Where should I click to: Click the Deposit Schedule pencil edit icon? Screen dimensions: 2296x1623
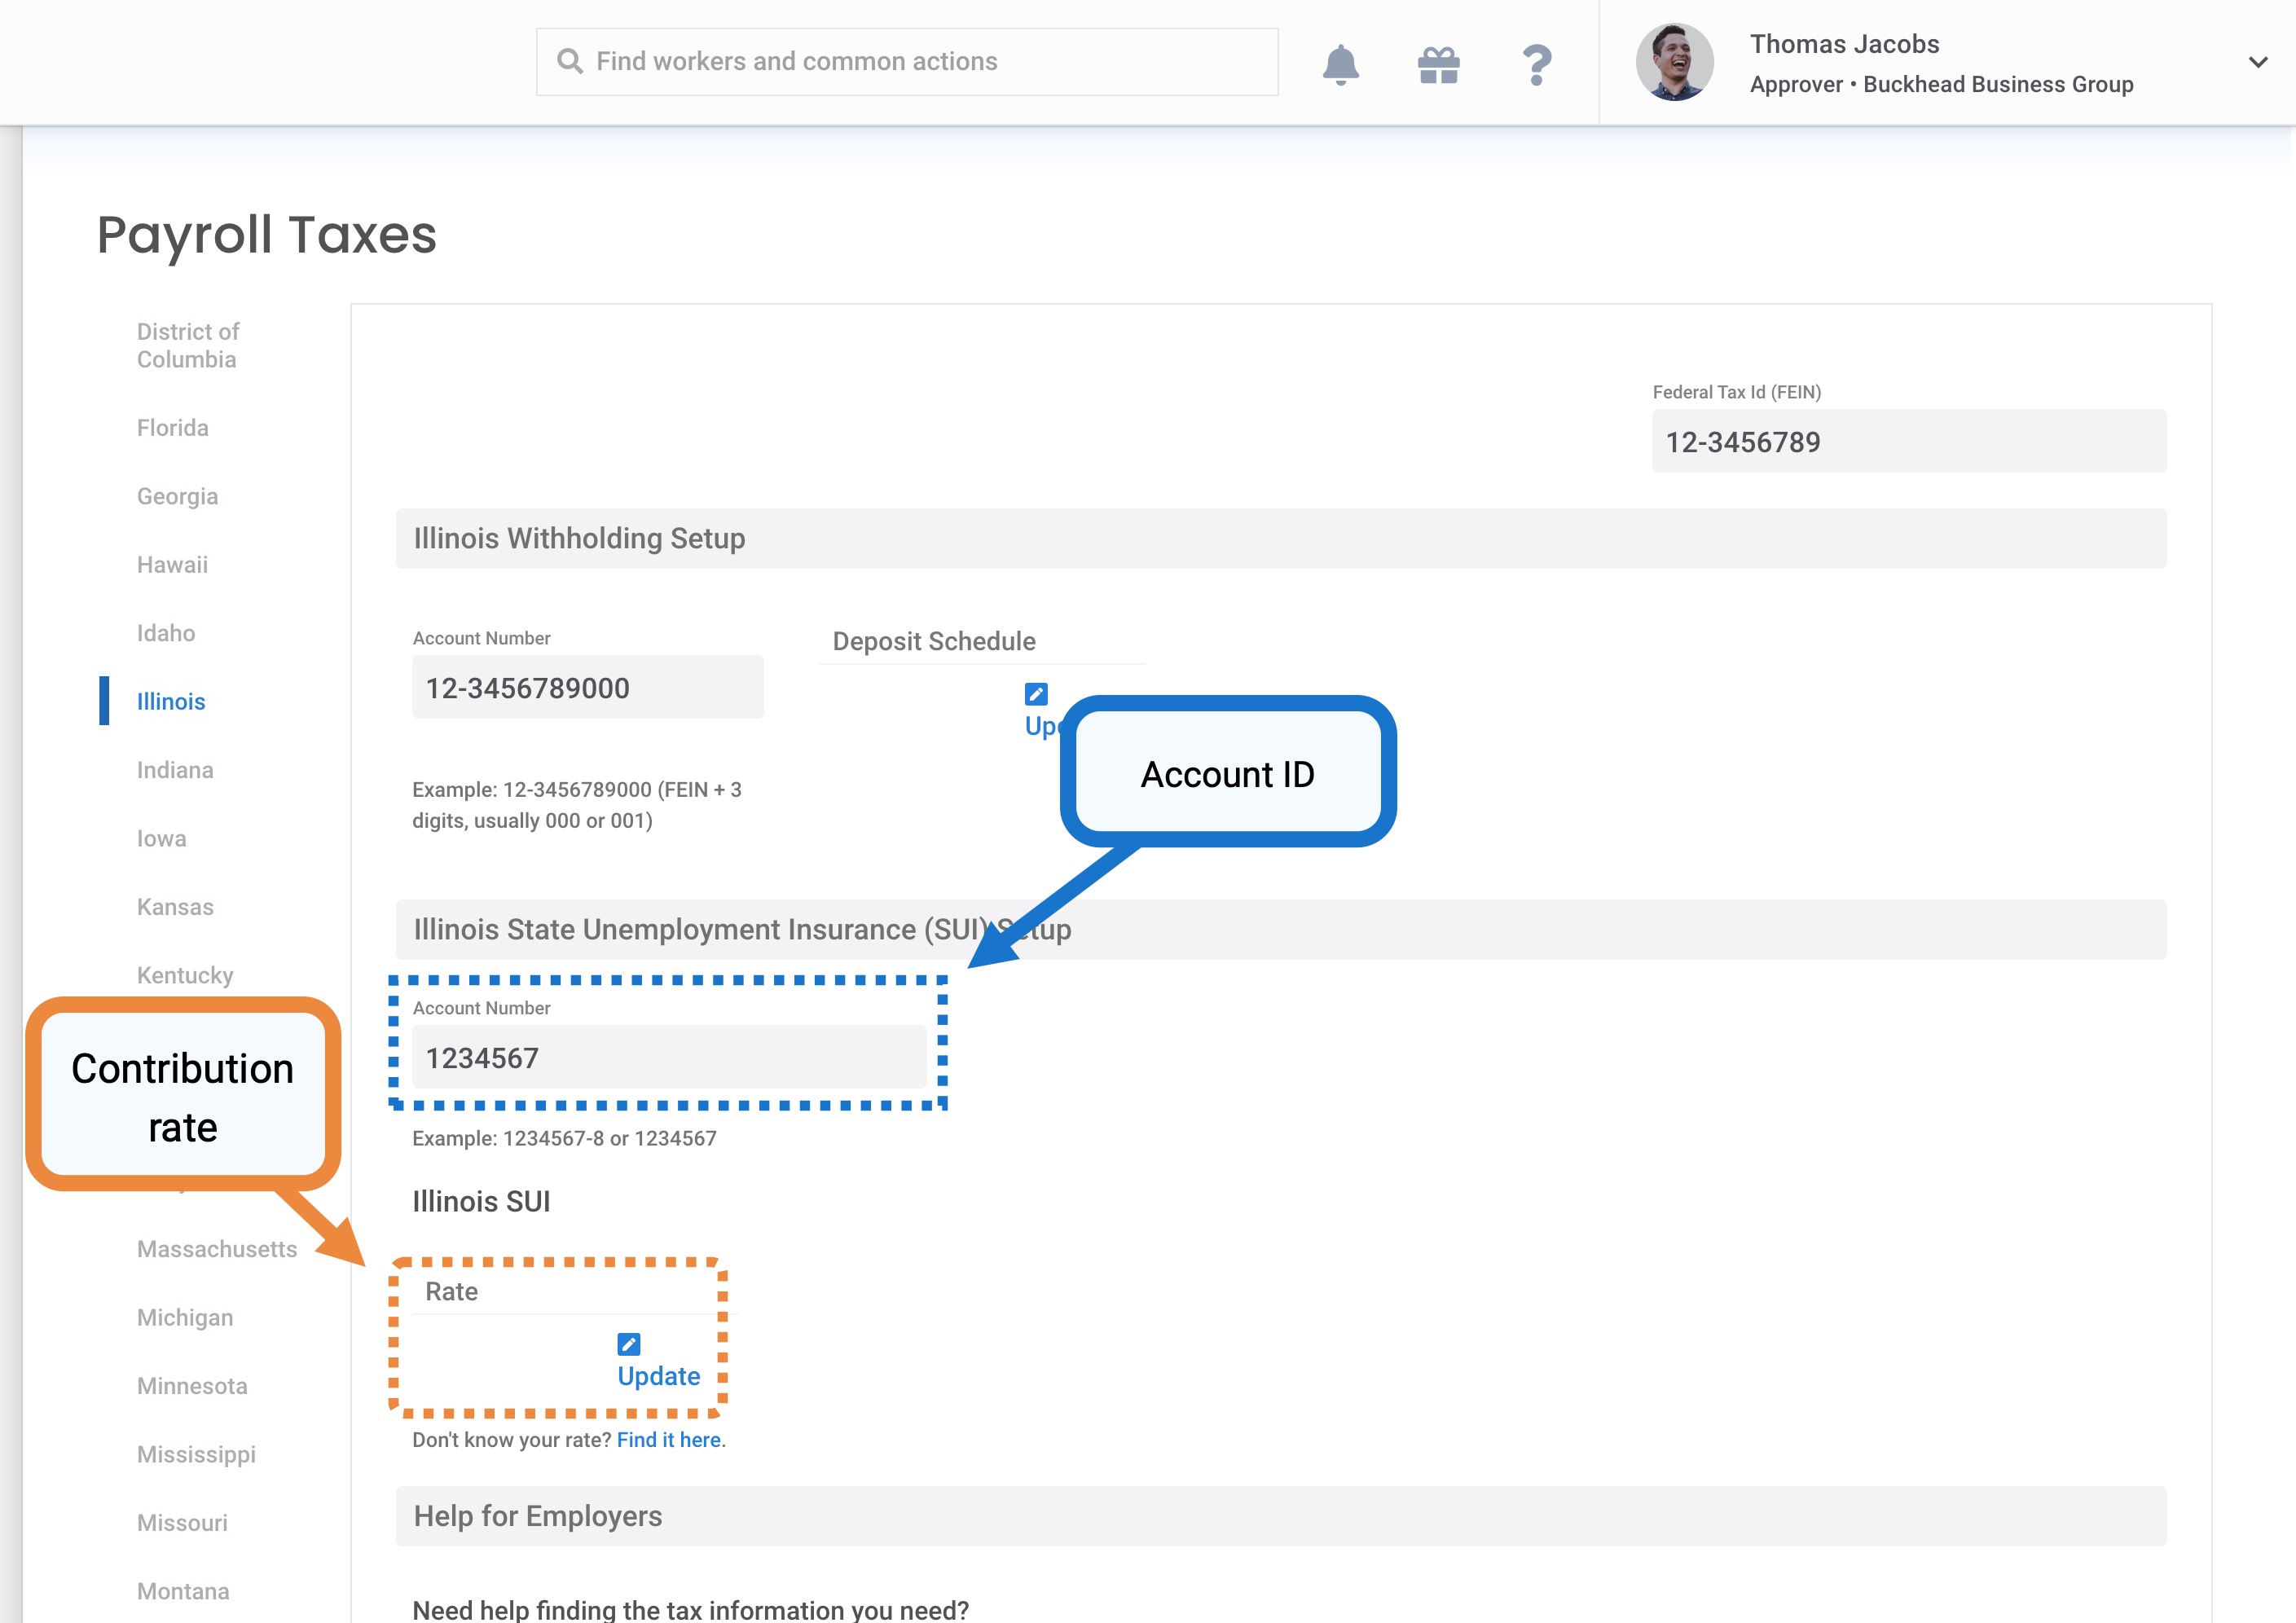[1036, 694]
